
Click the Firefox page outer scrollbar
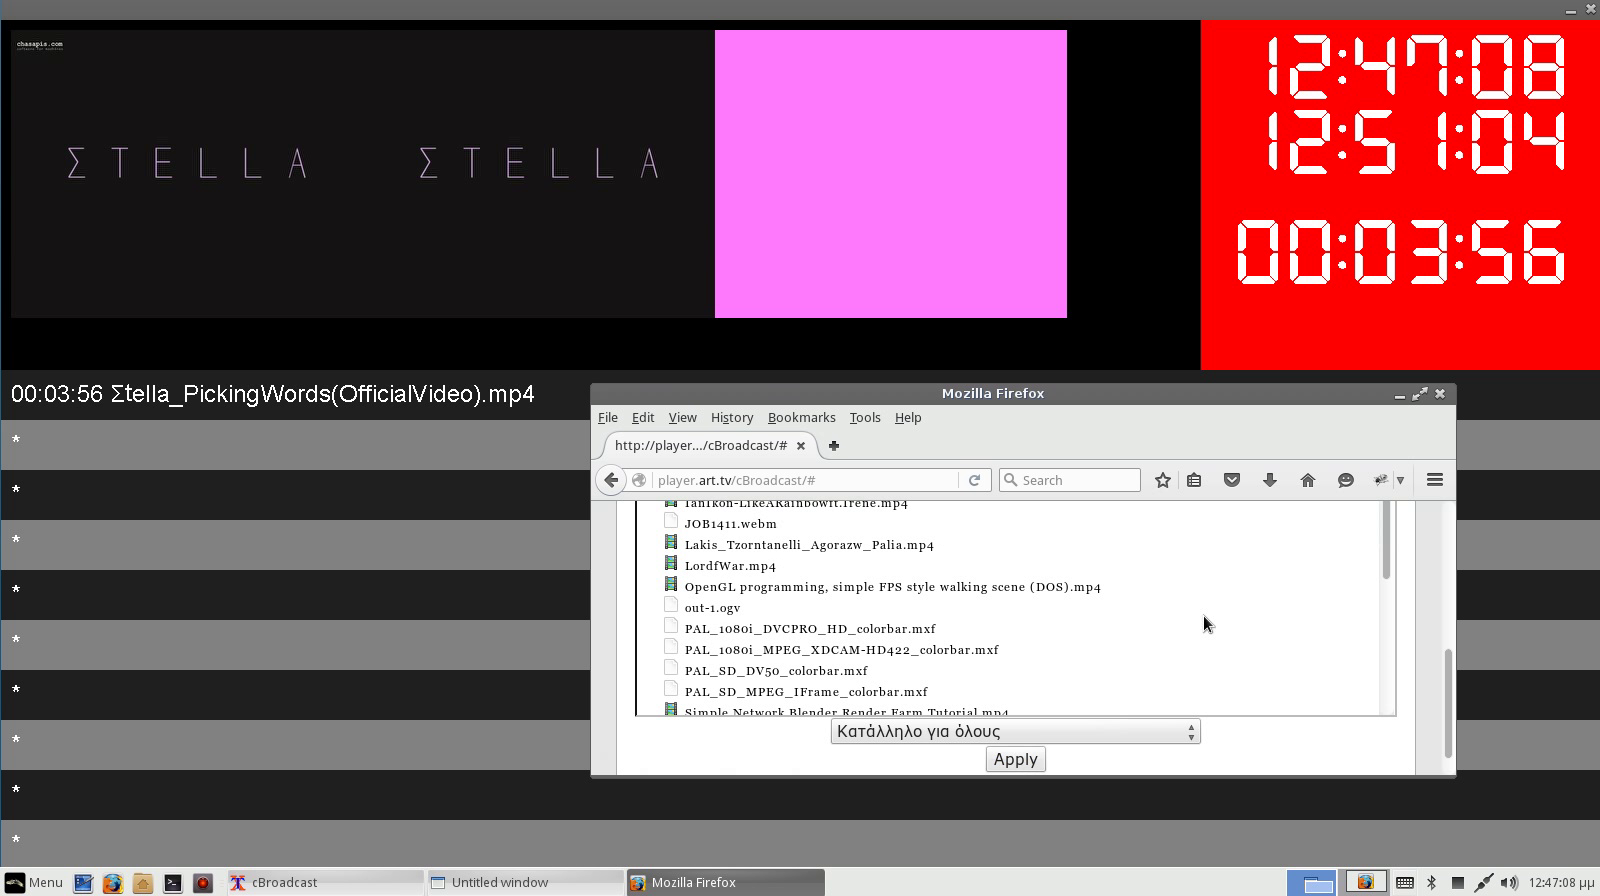(1447, 703)
